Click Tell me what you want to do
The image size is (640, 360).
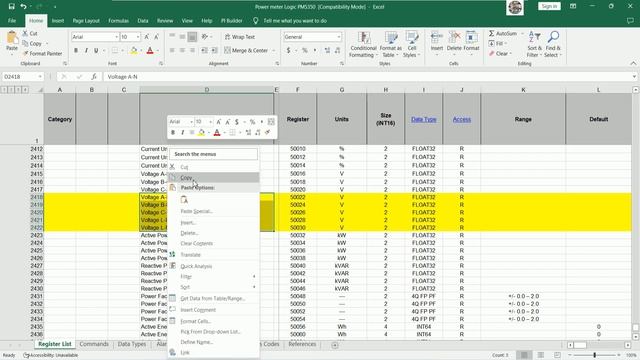pyautogui.click(x=295, y=21)
